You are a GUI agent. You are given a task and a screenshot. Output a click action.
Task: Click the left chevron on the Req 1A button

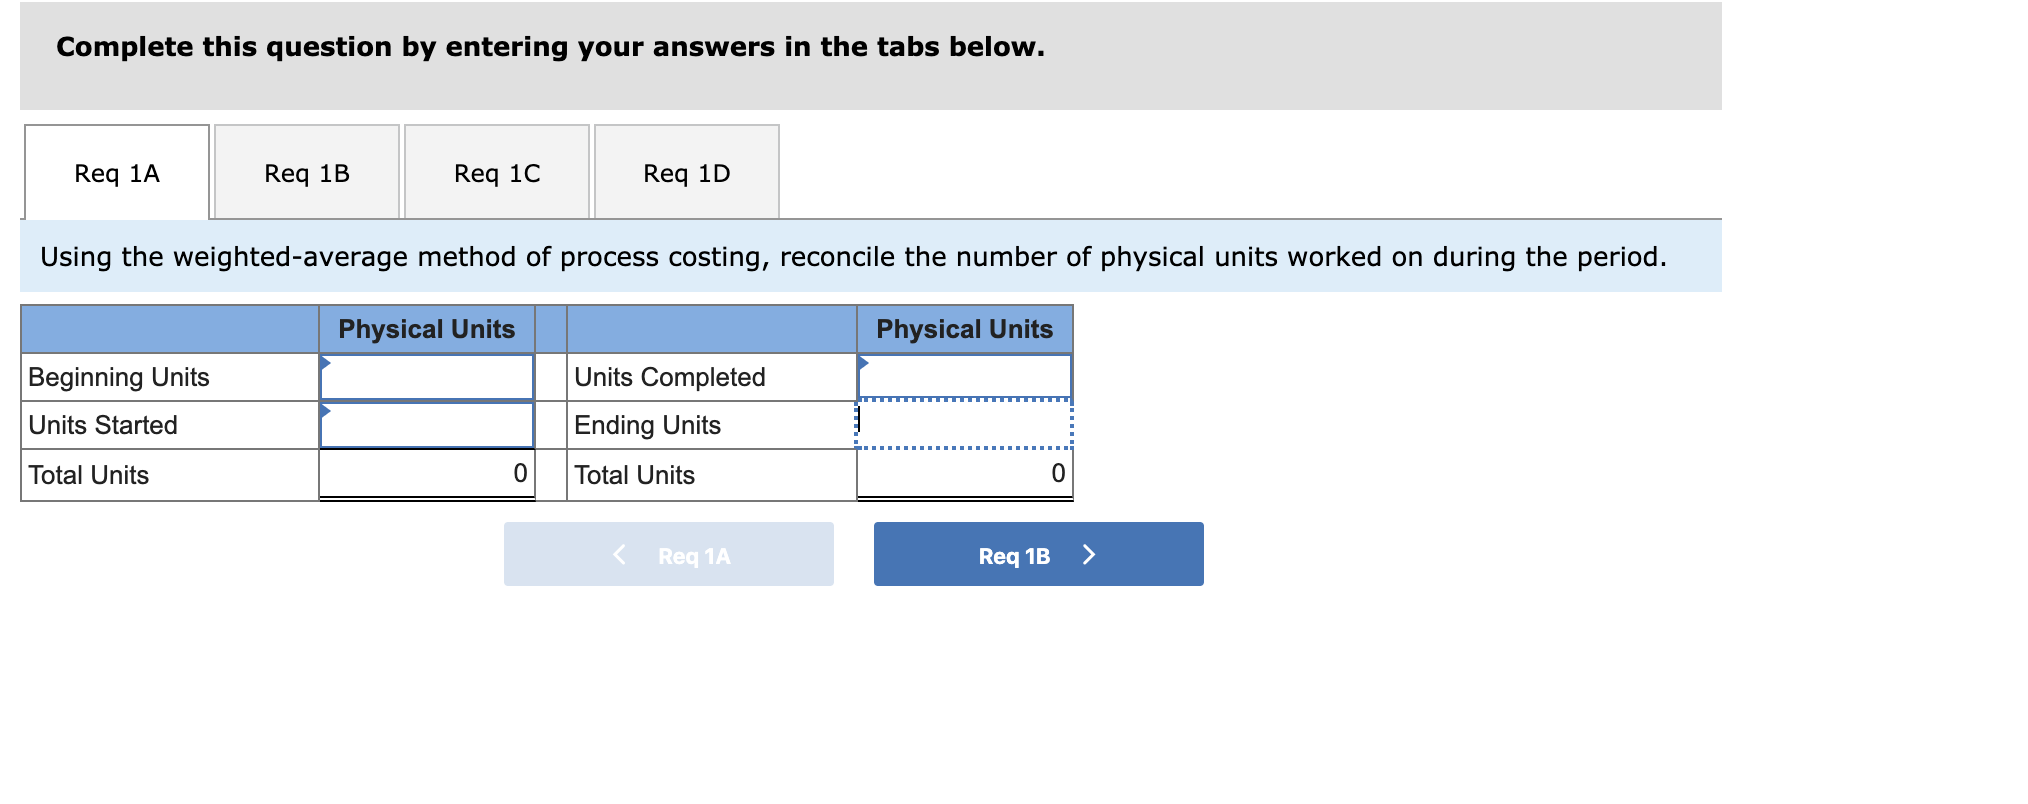[618, 554]
